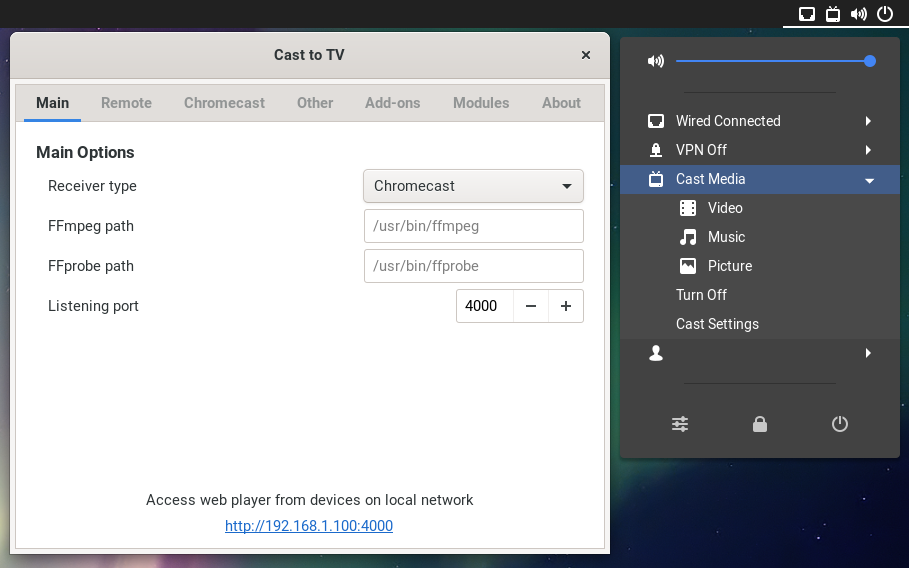The height and width of the screenshot is (568, 909).
Task: Open the Receiver type dropdown
Action: coord(474,186)
